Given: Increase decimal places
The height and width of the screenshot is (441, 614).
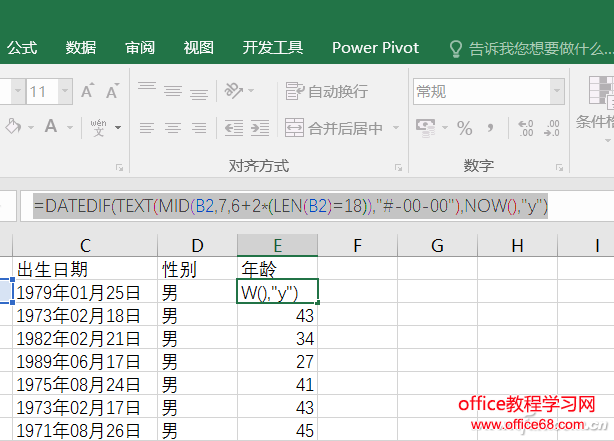Looking at the screenshot, I should (526, 128).
